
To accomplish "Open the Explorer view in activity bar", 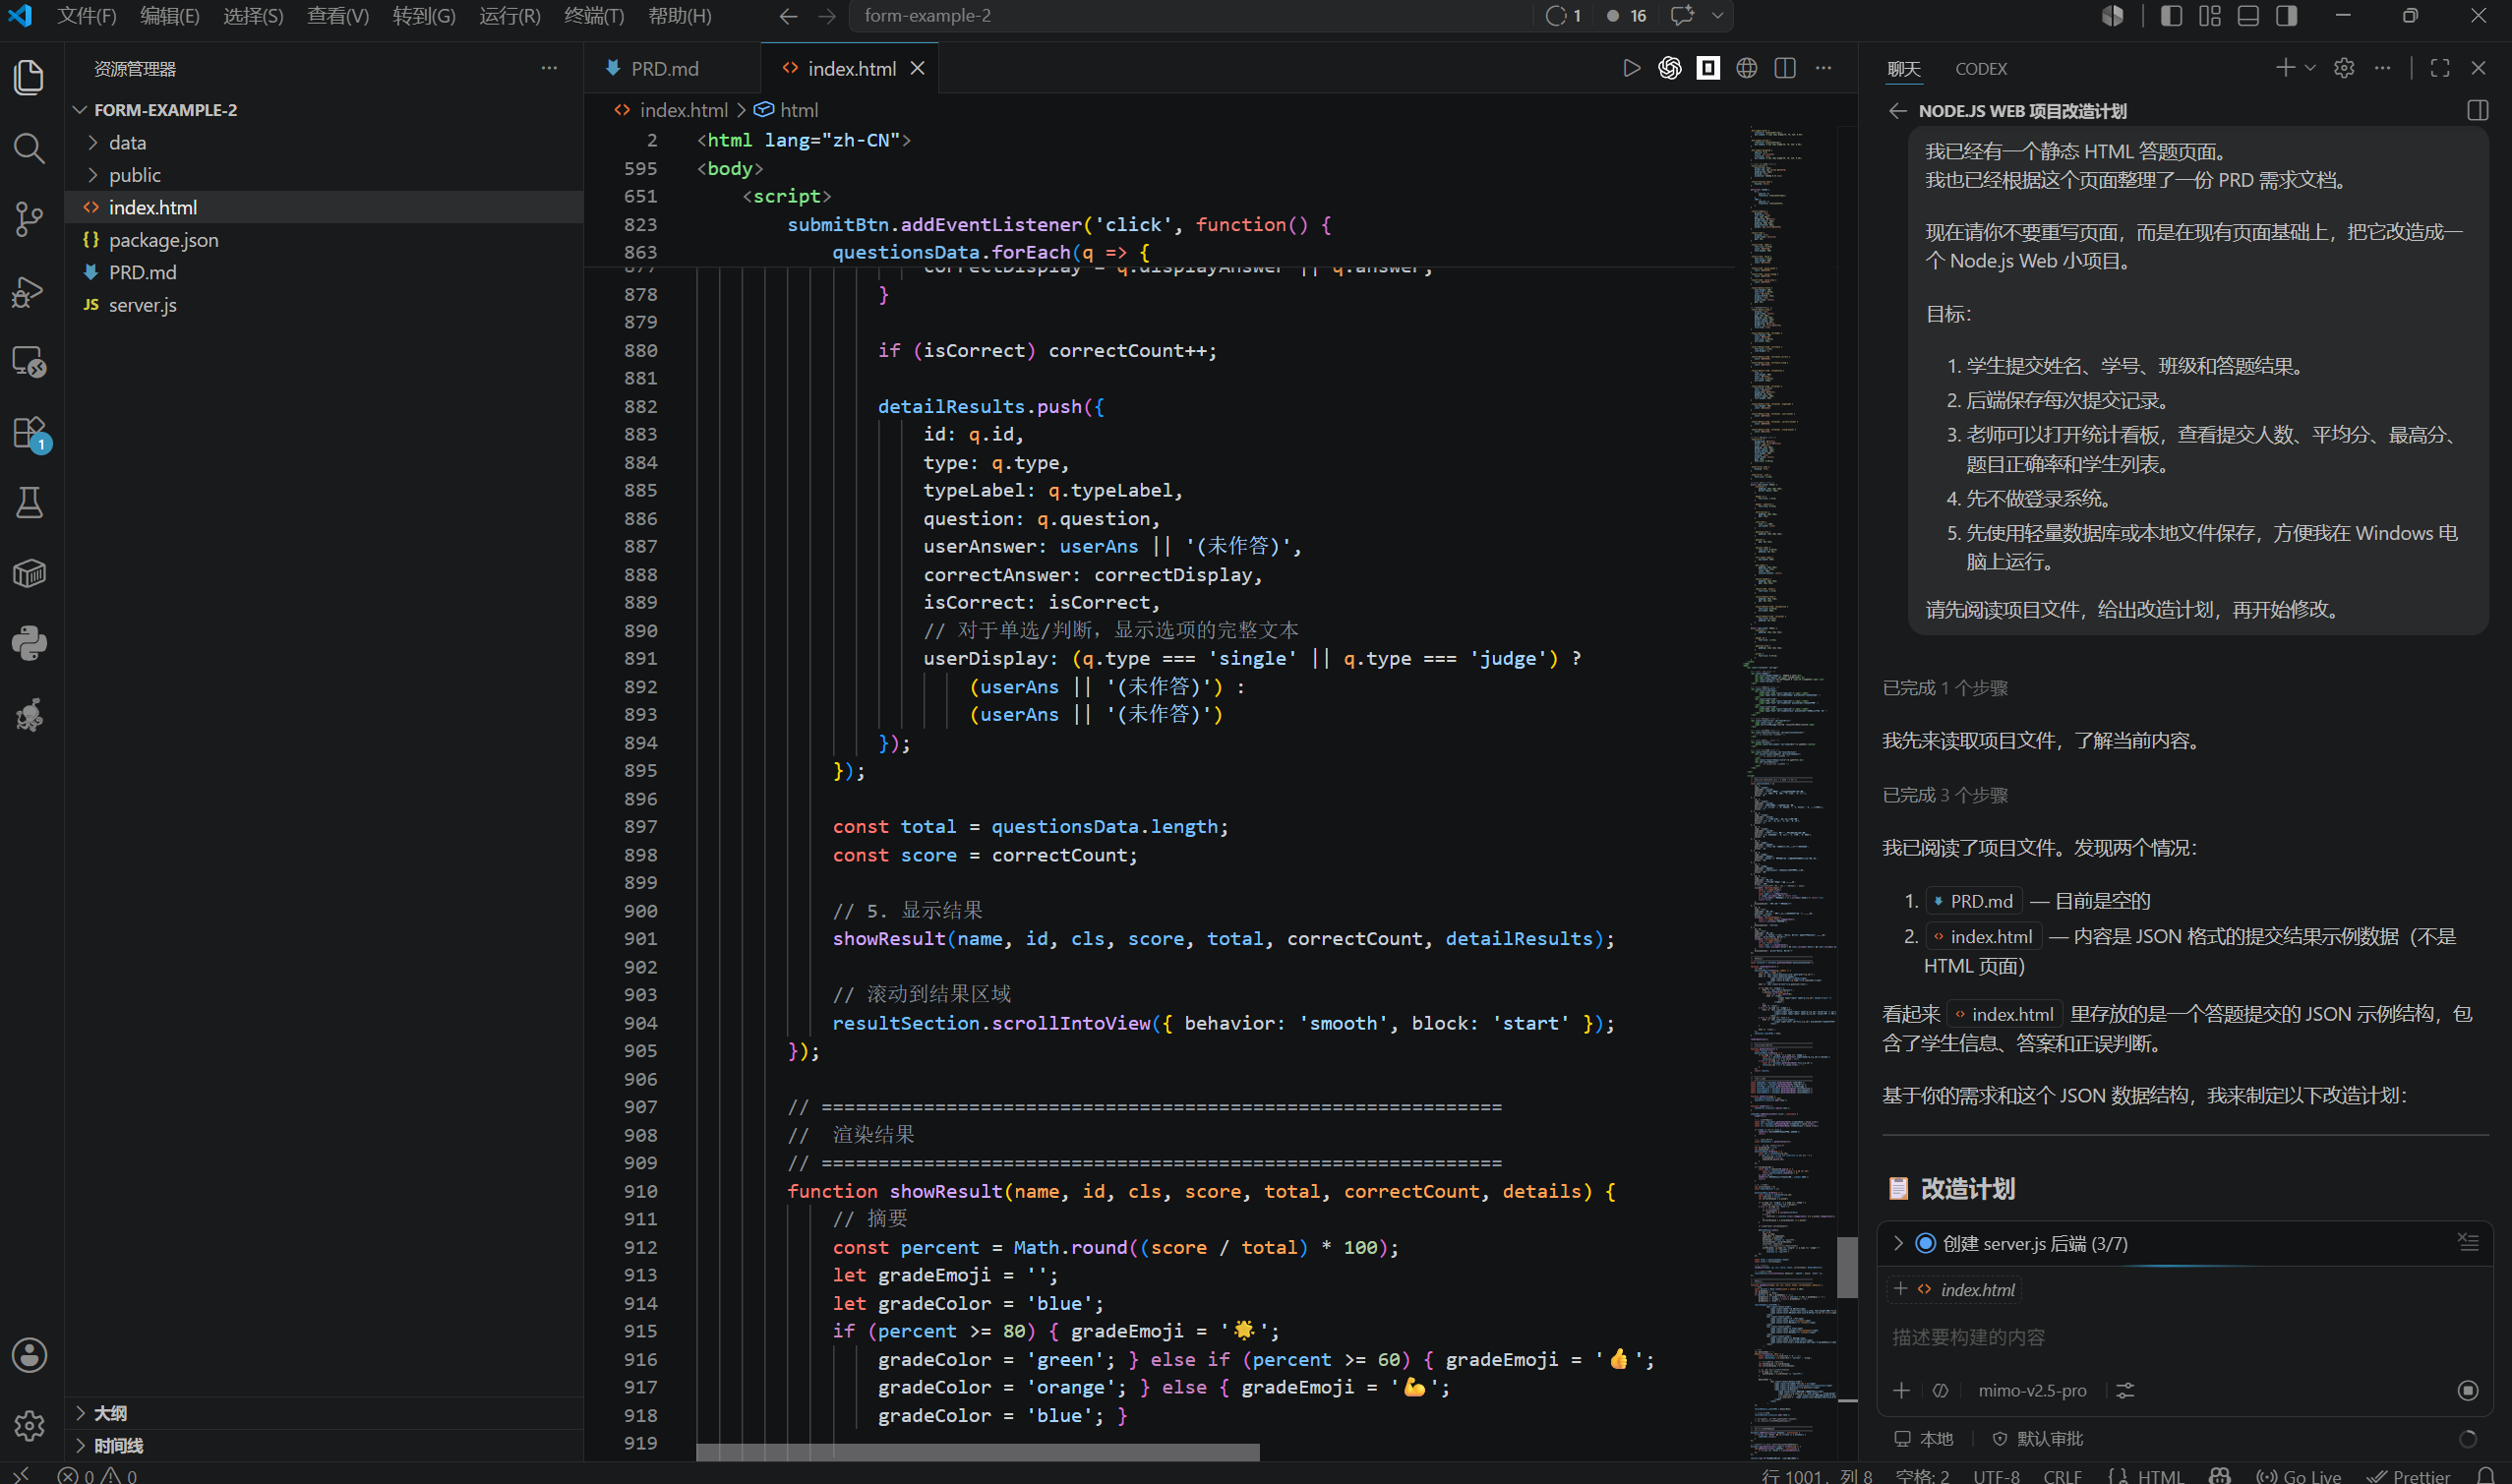I will 29,78.
